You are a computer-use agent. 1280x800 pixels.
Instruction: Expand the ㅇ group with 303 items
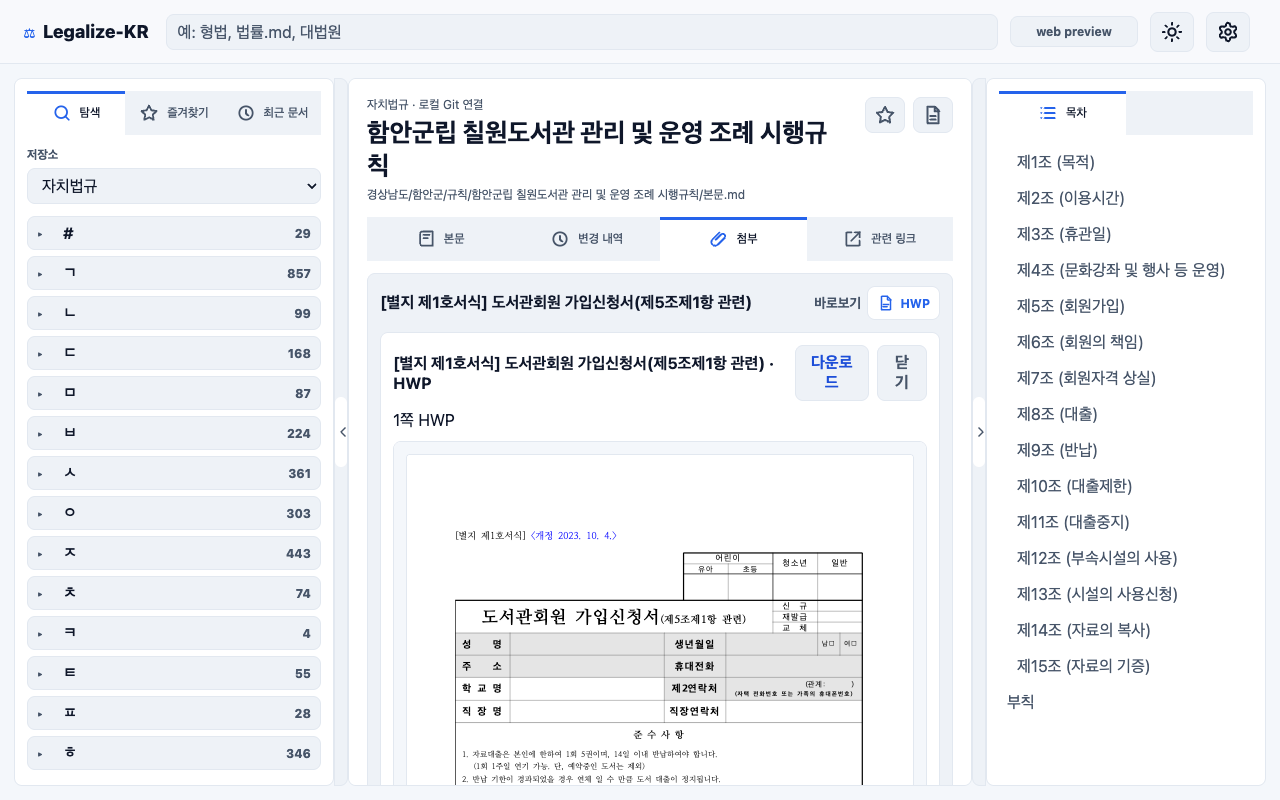click(x=174, y=513)
